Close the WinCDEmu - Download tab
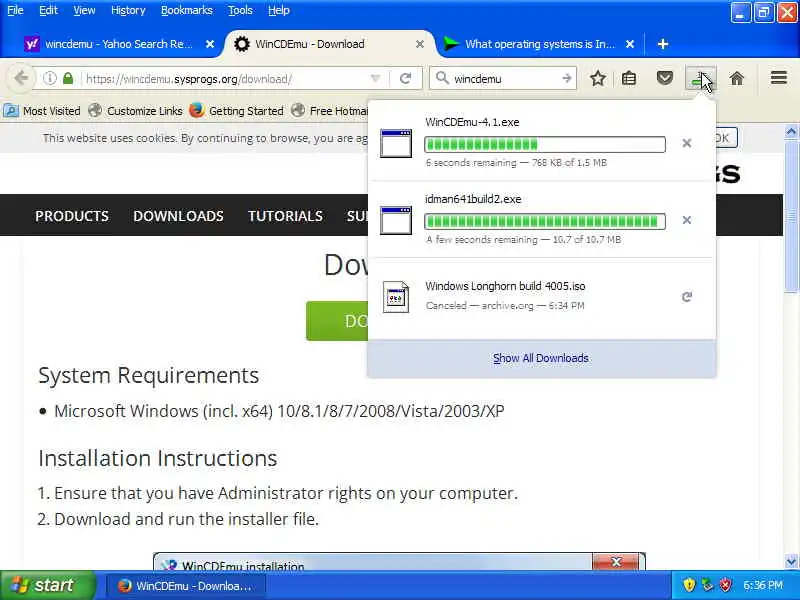 tap(419, 44)
